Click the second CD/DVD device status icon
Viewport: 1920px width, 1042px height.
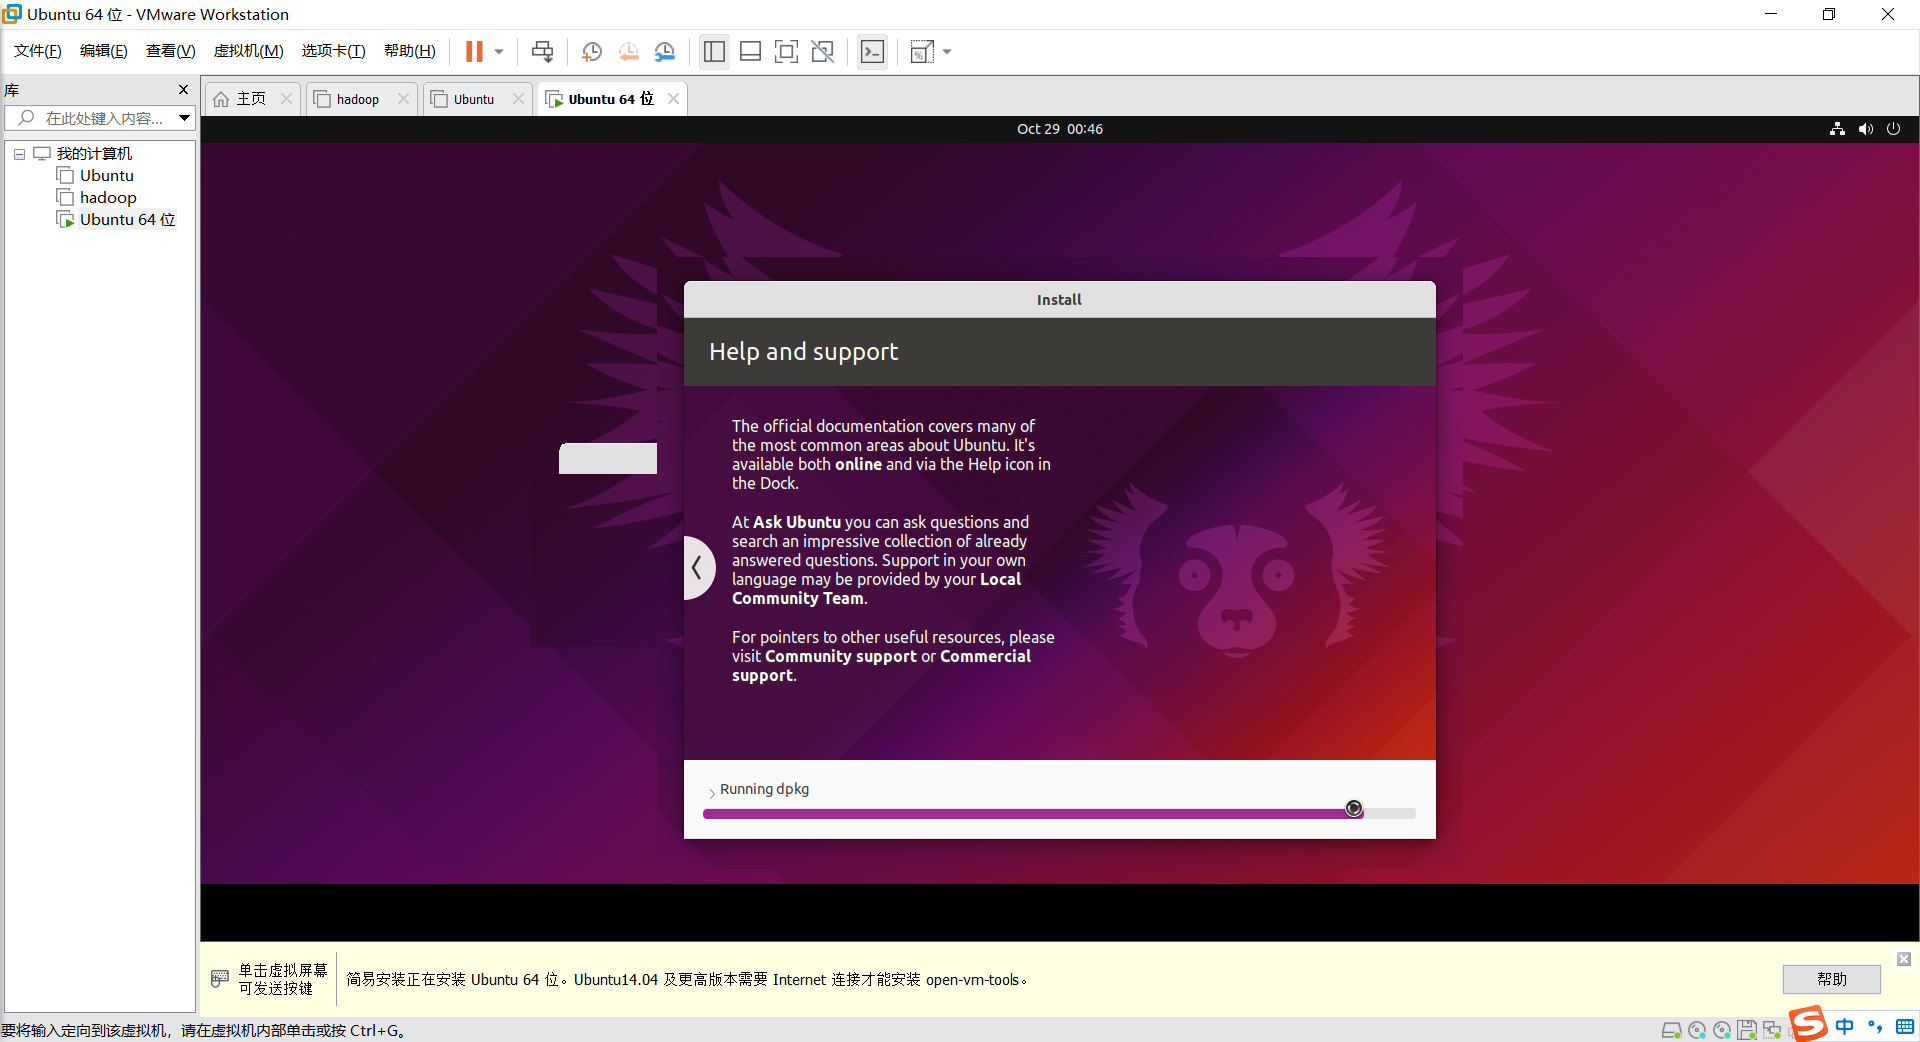point(1722,1030)
